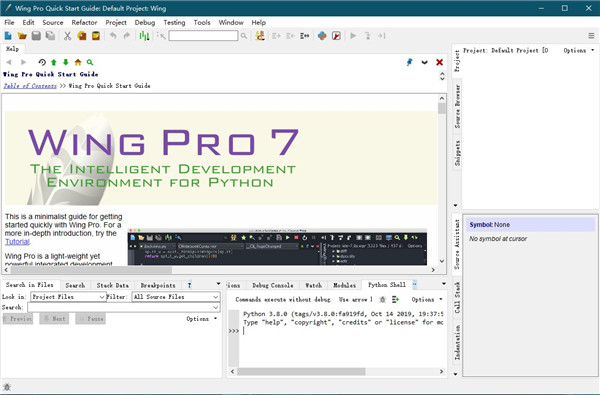This screenshot has width=600, height=395.
Task: Click the black toggle-comment block icon
Action: [305, 36]
